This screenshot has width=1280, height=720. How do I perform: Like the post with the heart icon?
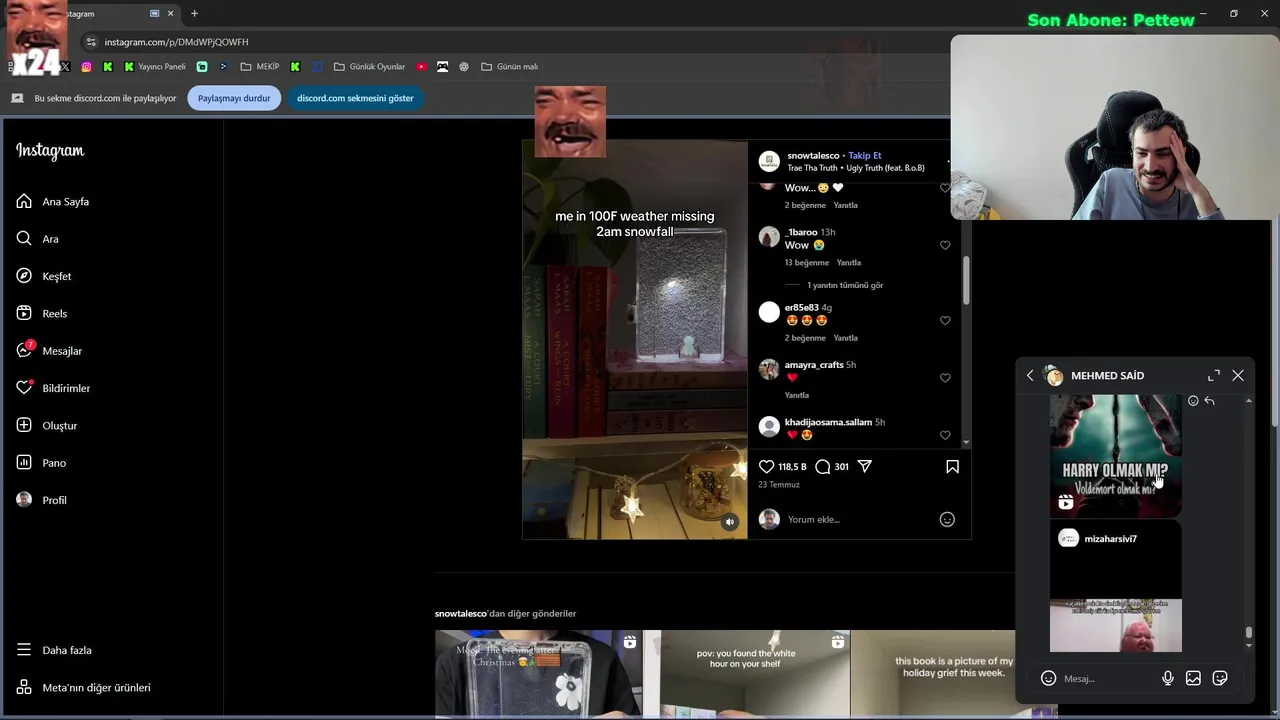(x=767, y=467)
